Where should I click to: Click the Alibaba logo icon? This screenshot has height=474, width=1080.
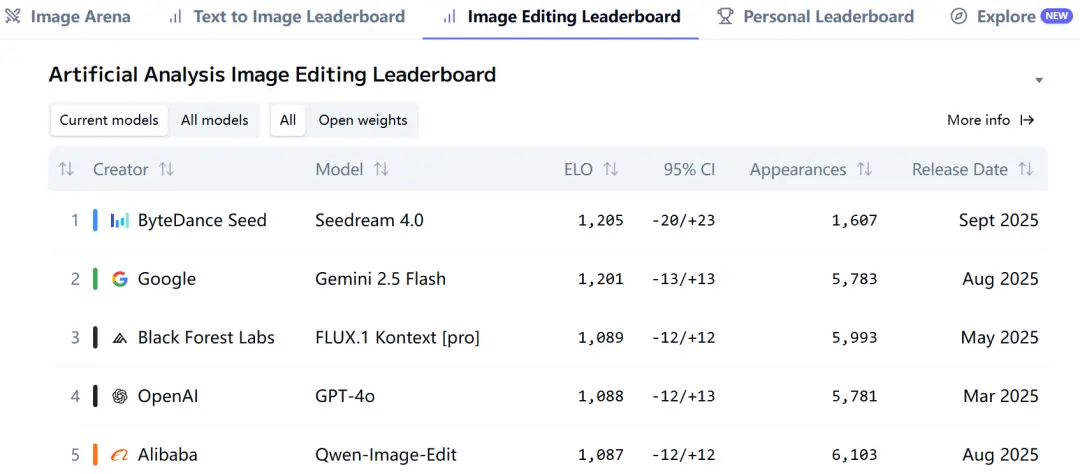[120, 455]
